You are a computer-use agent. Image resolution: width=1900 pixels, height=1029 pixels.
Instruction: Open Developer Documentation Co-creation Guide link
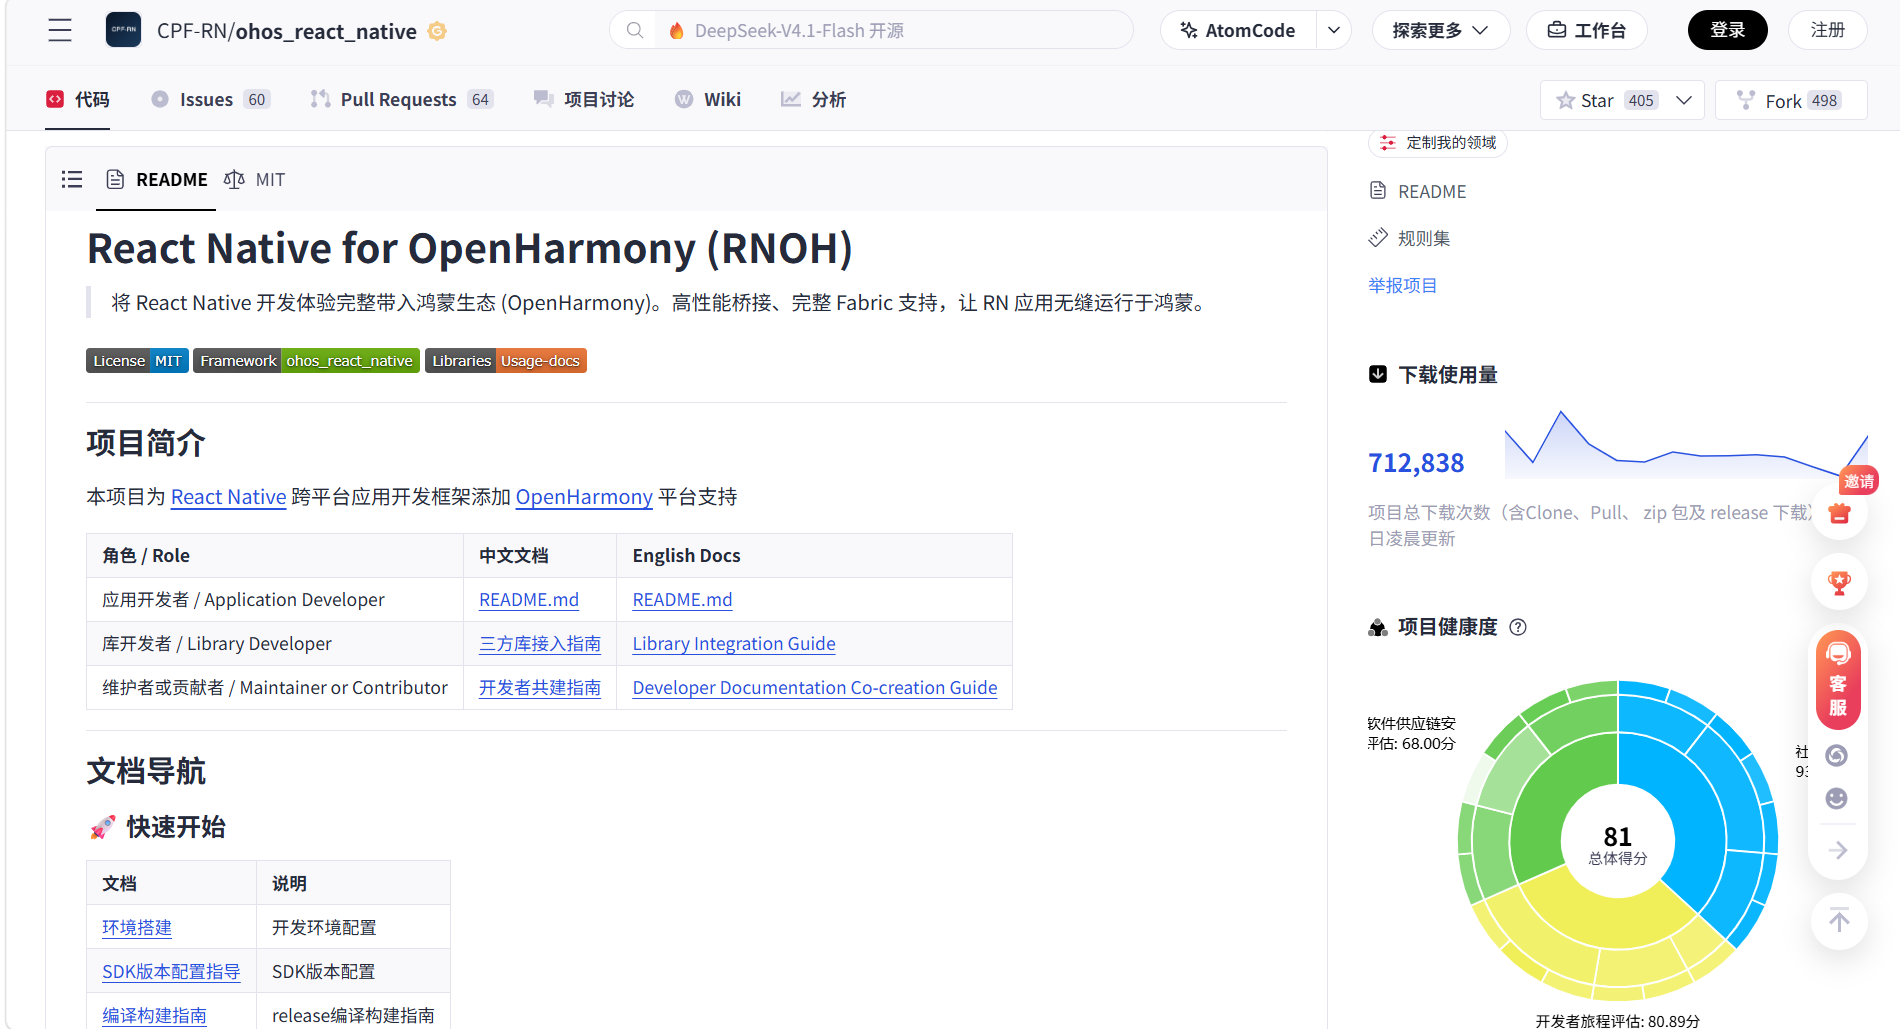click(815, 687)
